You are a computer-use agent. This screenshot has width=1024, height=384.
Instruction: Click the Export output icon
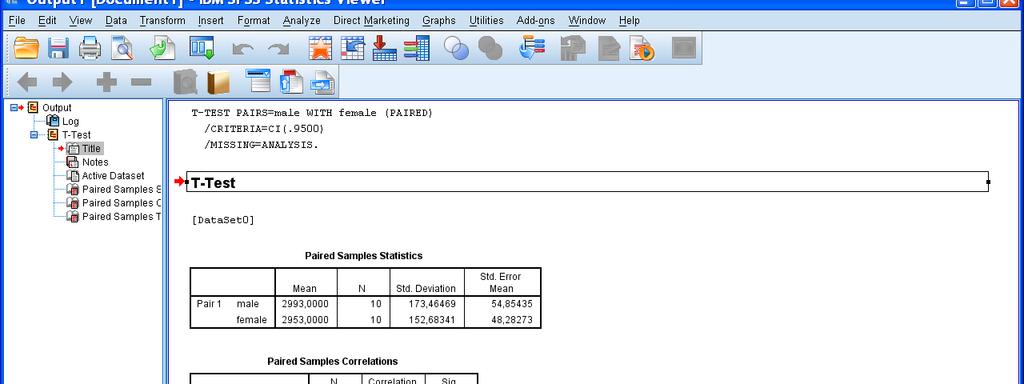tap(162, 48)
